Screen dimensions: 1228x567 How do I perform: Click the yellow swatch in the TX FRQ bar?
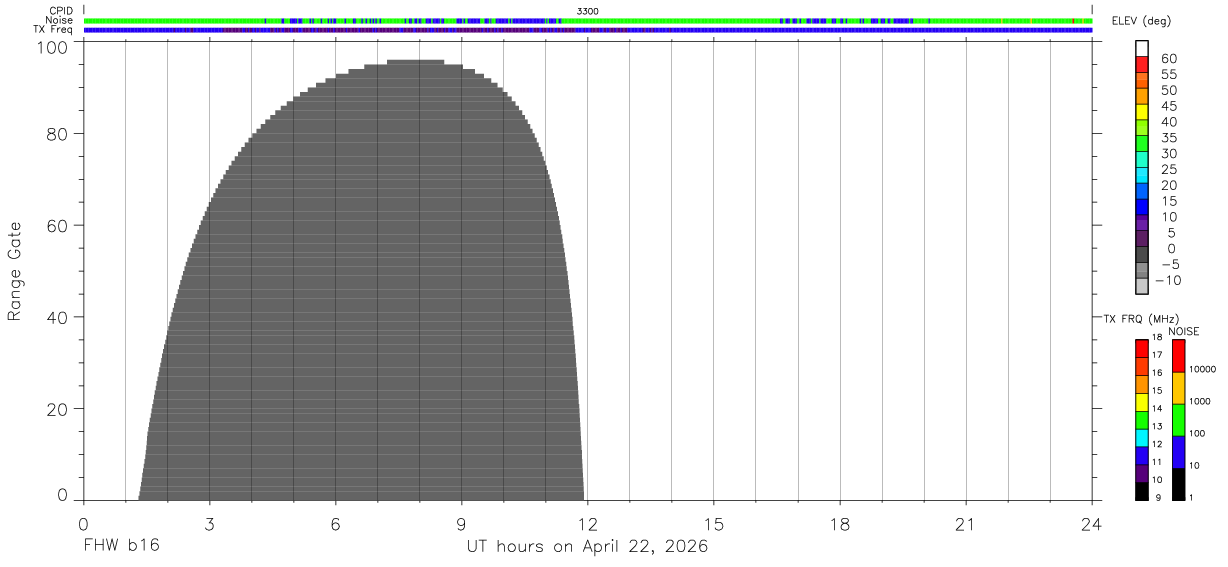click(x=1142, y=403)
